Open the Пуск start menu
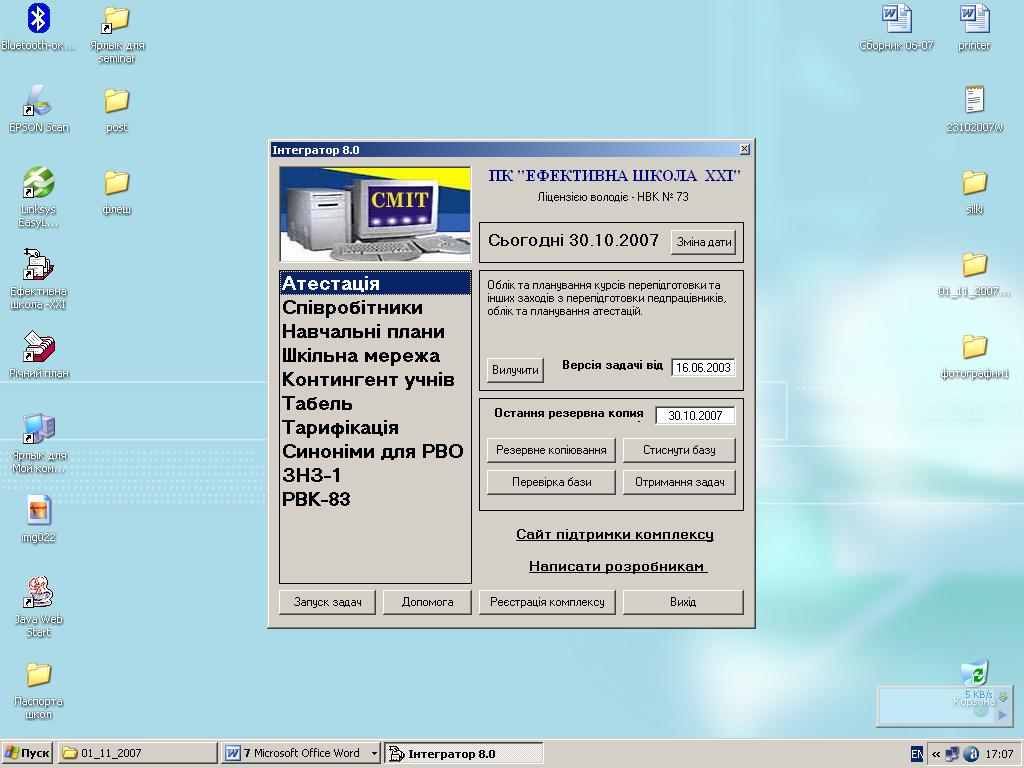 click(27, 753)
